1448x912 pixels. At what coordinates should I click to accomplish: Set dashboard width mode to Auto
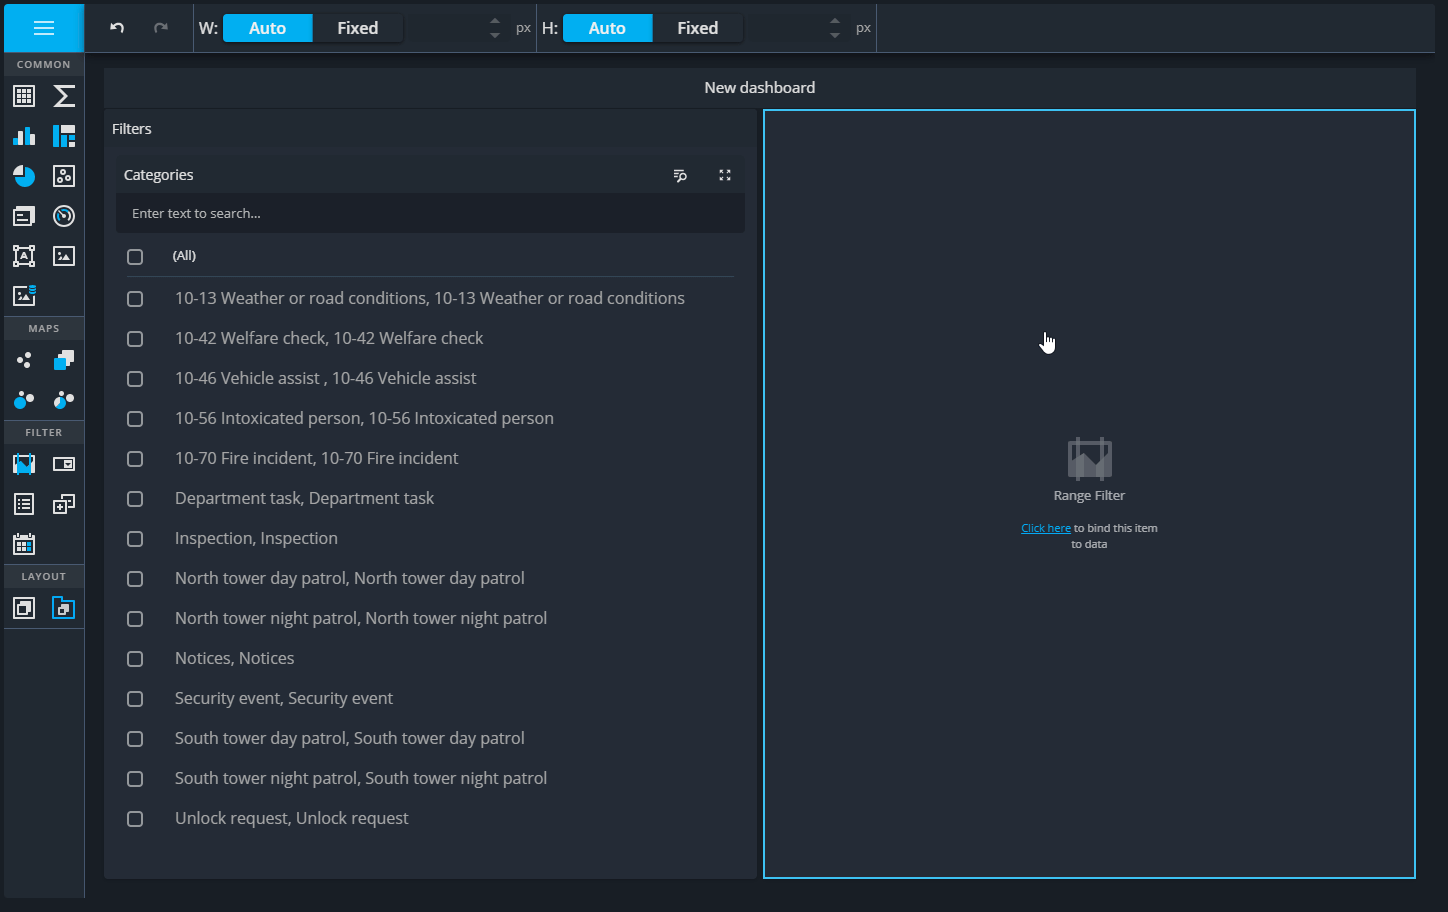tap(267, 28)
